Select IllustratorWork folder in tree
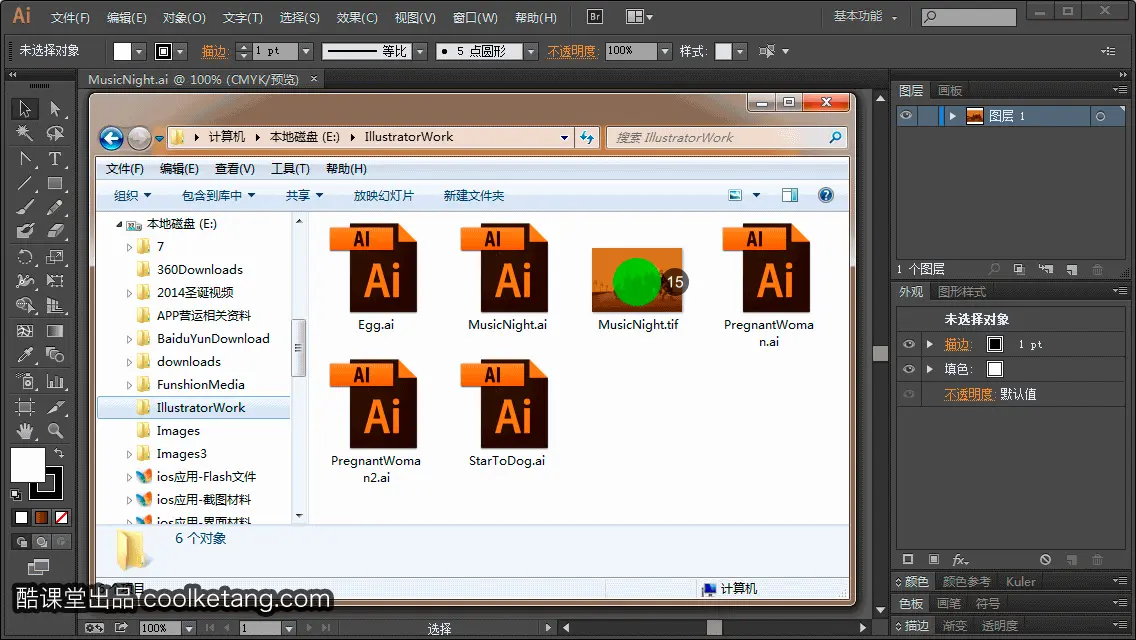1136x640 pixels. click(201, 408)
